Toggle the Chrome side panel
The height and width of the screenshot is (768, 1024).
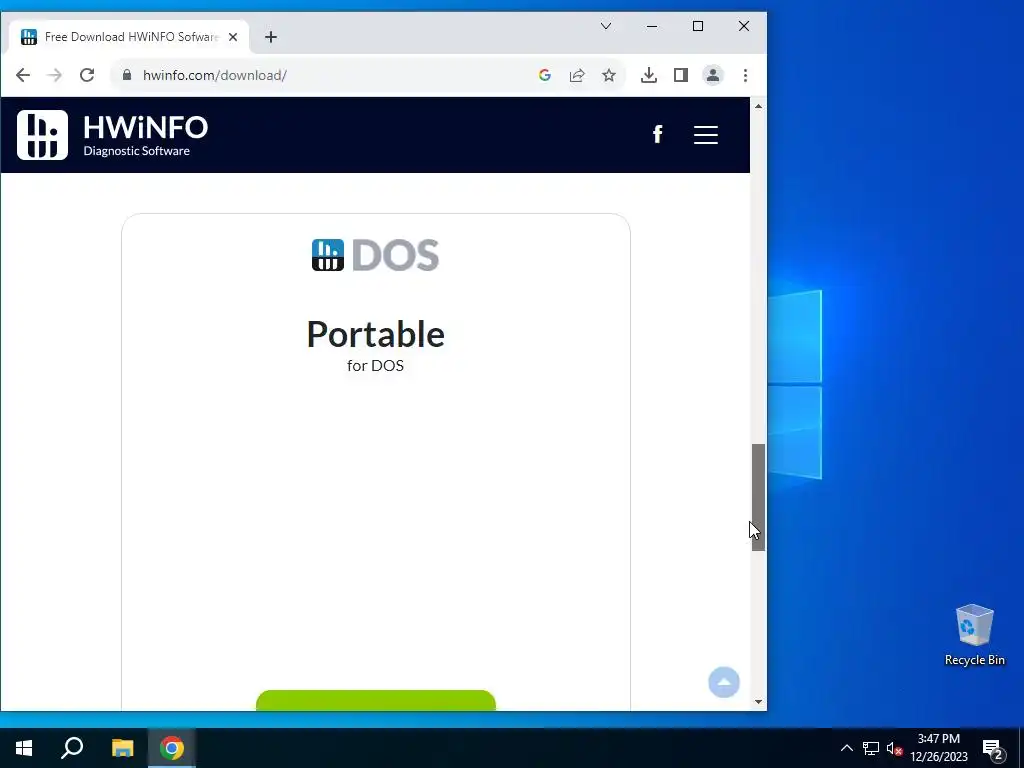coord(680,75)
